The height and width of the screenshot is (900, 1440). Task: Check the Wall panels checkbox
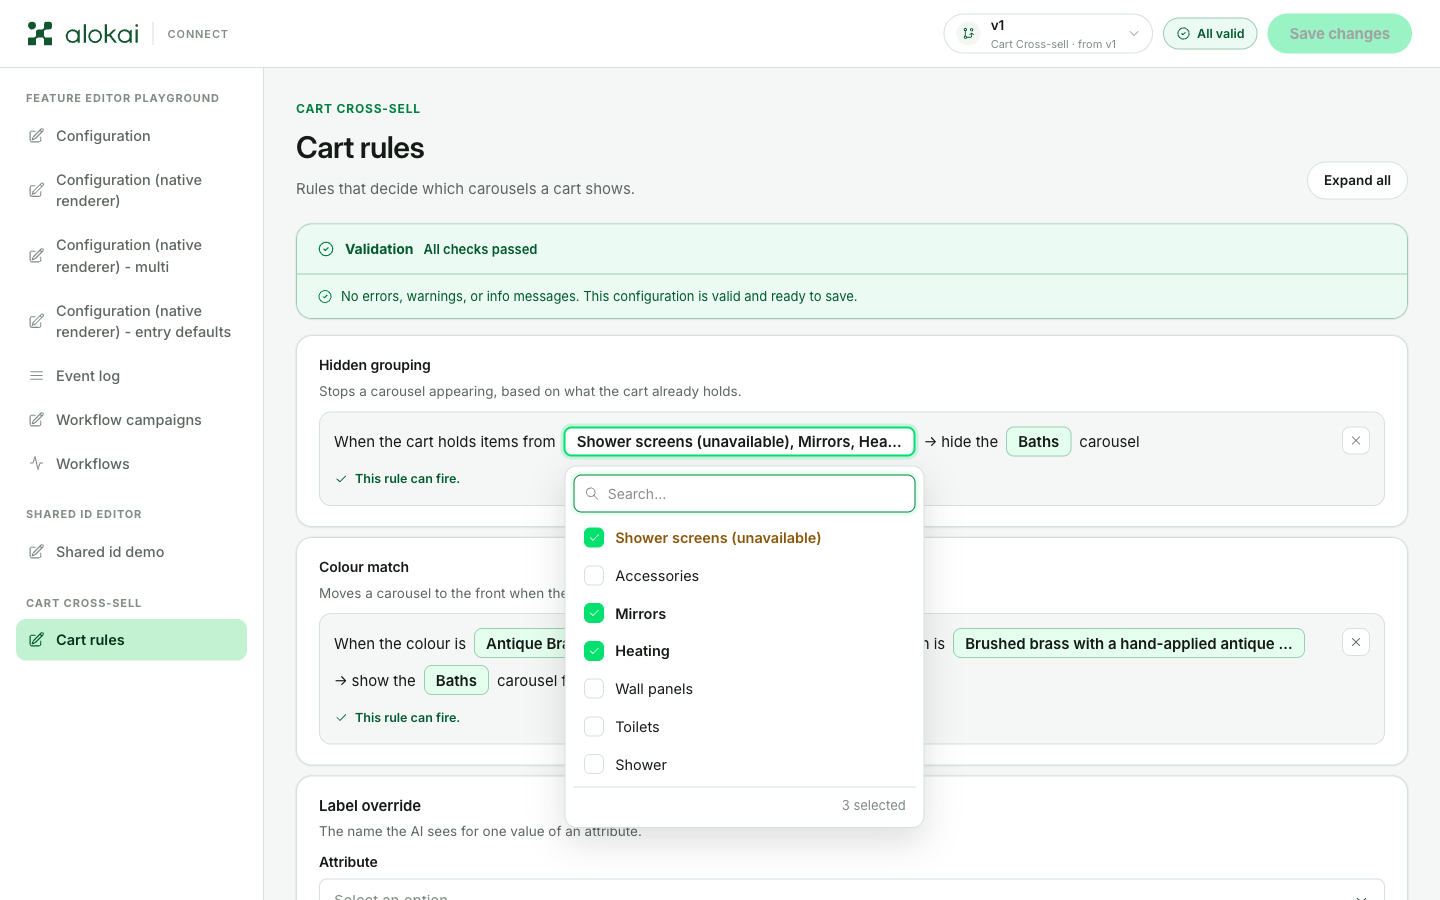coord(594,689)
